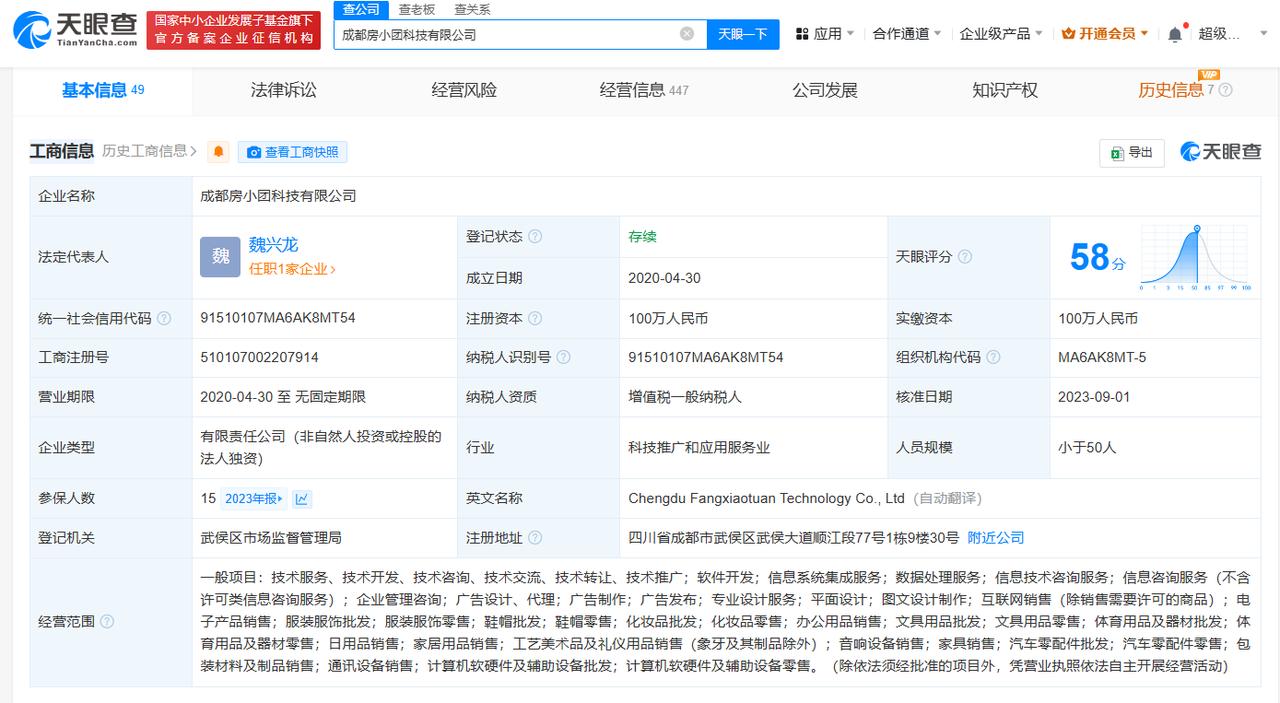Click help icon beside 经营范围

[x=107, y=622]
